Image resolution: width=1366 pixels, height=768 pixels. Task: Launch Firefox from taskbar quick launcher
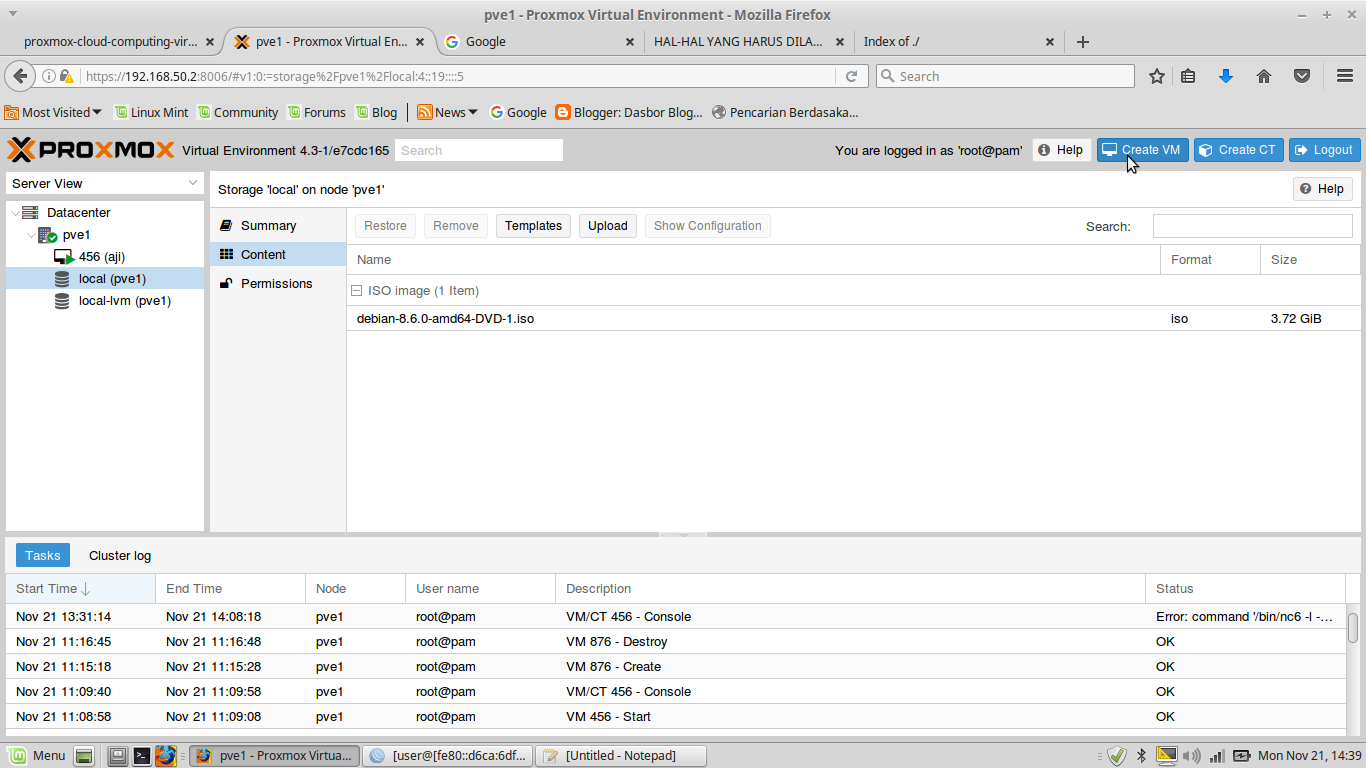[166, 755]
